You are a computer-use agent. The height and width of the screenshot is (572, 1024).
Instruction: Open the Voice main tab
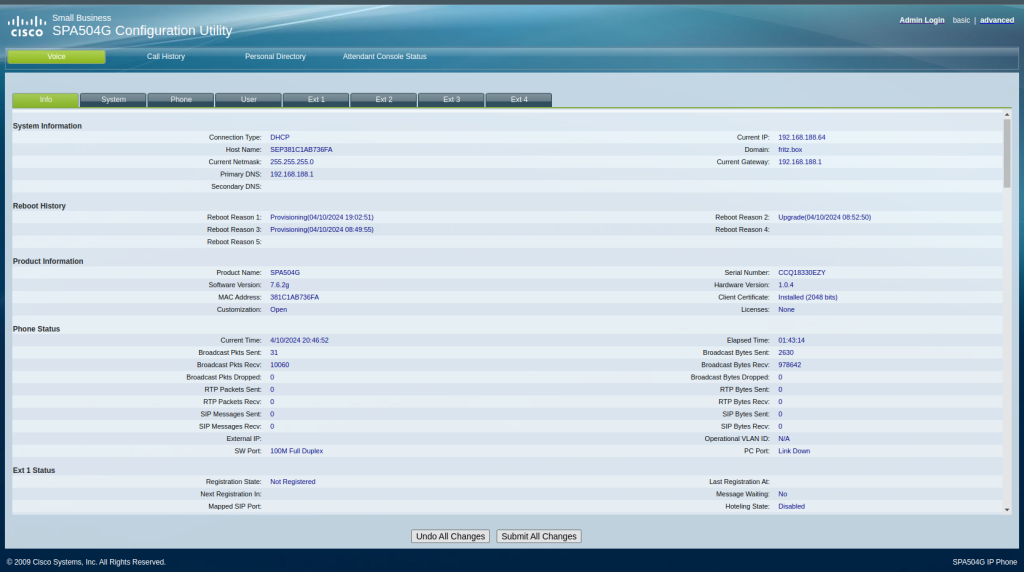pyautogui.click(x=56, y=57)
